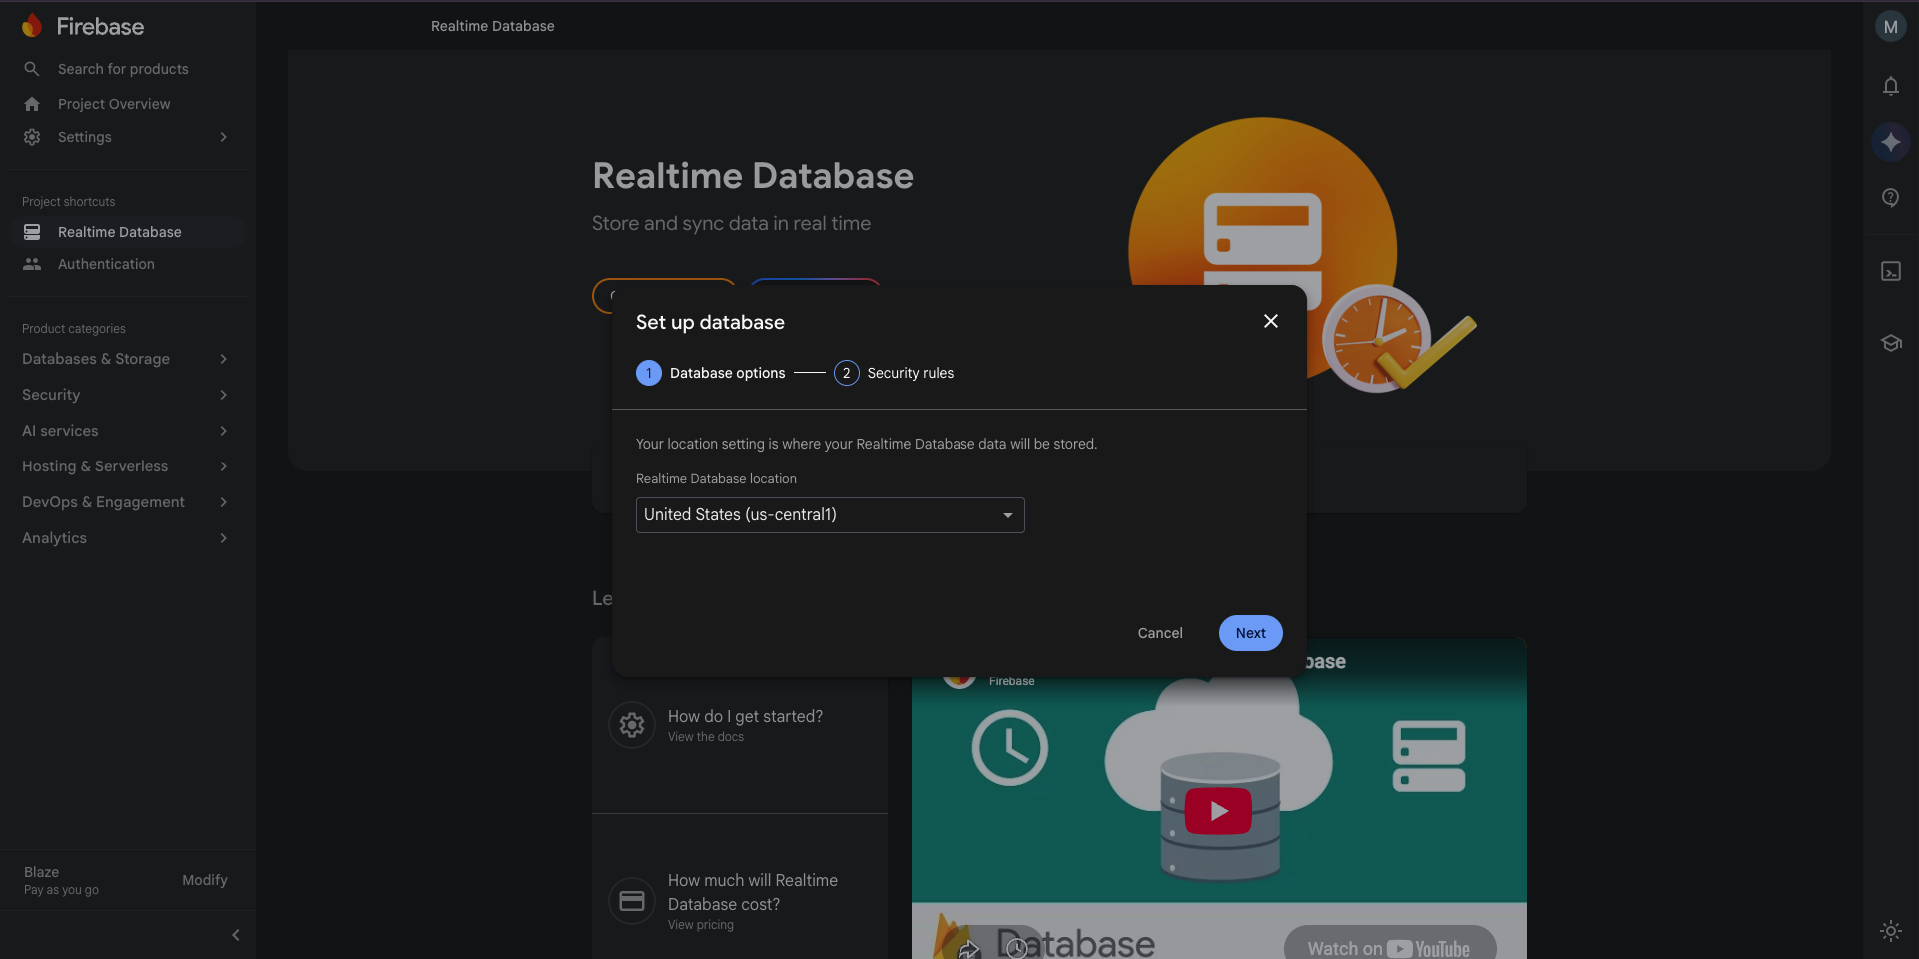Open the Gemini sparkle assistant icon
The width and height of the screenshot is (1919, 959).
click(1890, 142)
